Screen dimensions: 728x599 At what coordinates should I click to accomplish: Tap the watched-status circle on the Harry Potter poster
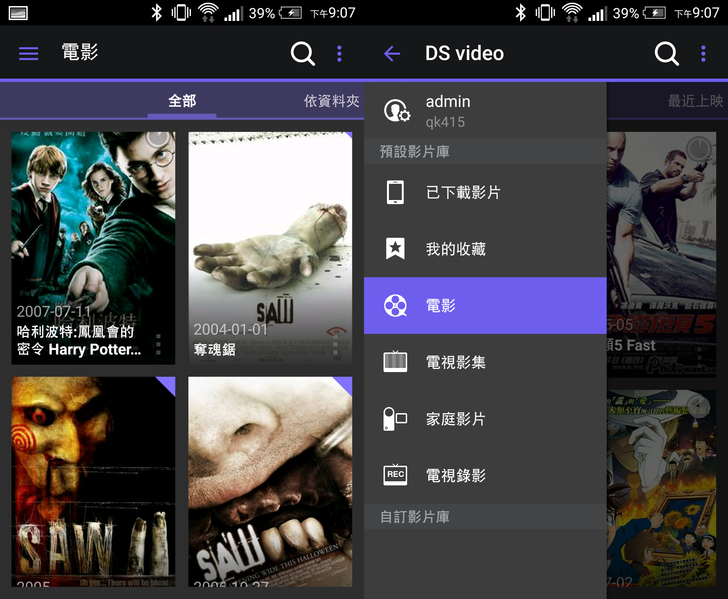click(x=158, y=138)
